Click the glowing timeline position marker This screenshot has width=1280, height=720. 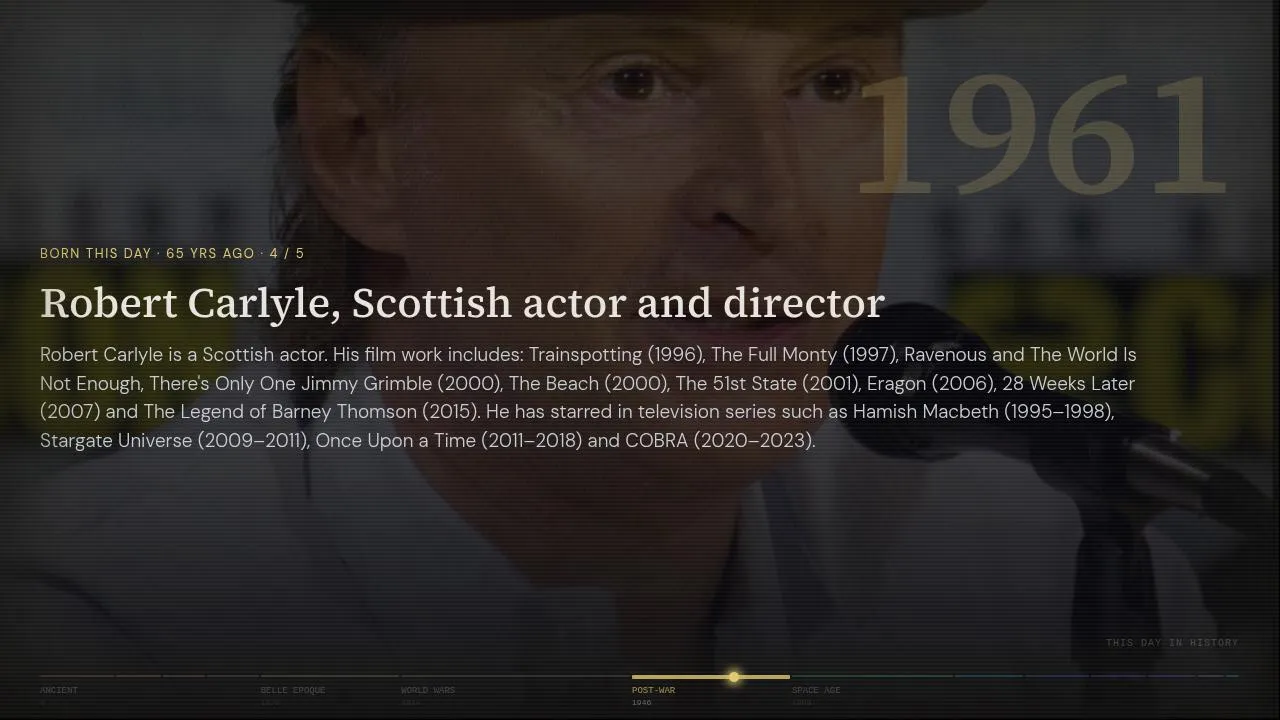pyautogui.click(x=733, y=677)
